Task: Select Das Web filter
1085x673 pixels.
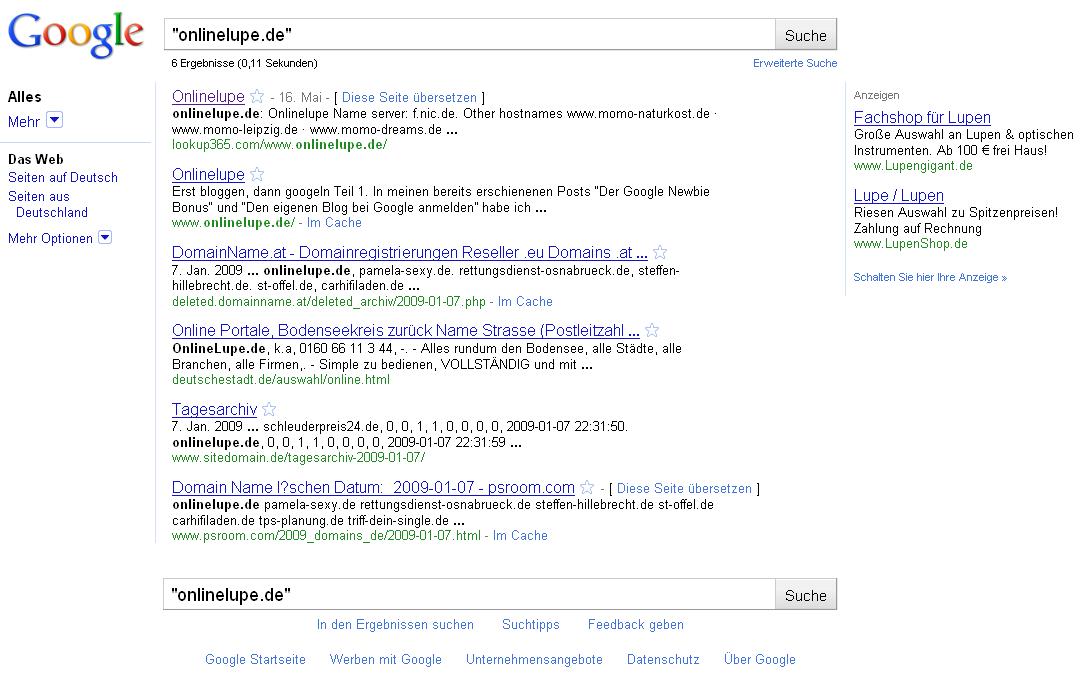Action: click(35, 159)
